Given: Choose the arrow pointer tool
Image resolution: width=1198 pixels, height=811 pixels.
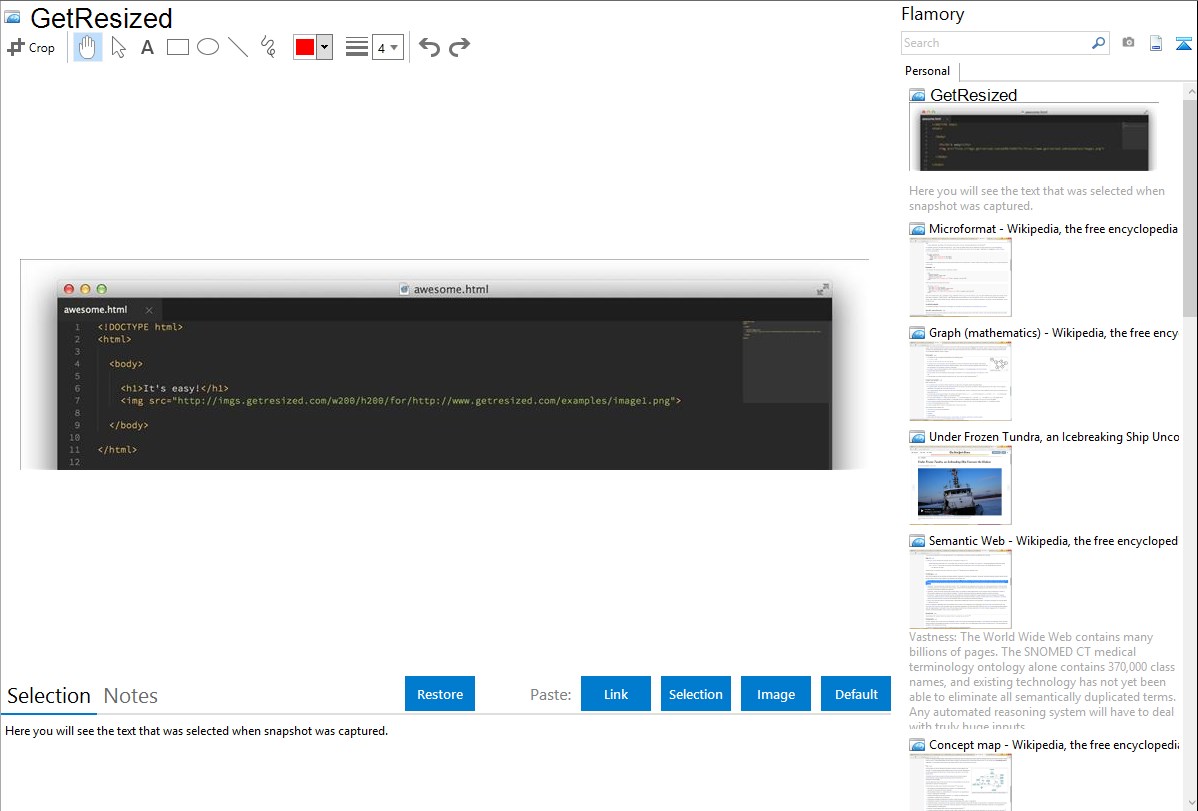Looking at the screenshot, I should pyautogui.click(x=118, y=47).
